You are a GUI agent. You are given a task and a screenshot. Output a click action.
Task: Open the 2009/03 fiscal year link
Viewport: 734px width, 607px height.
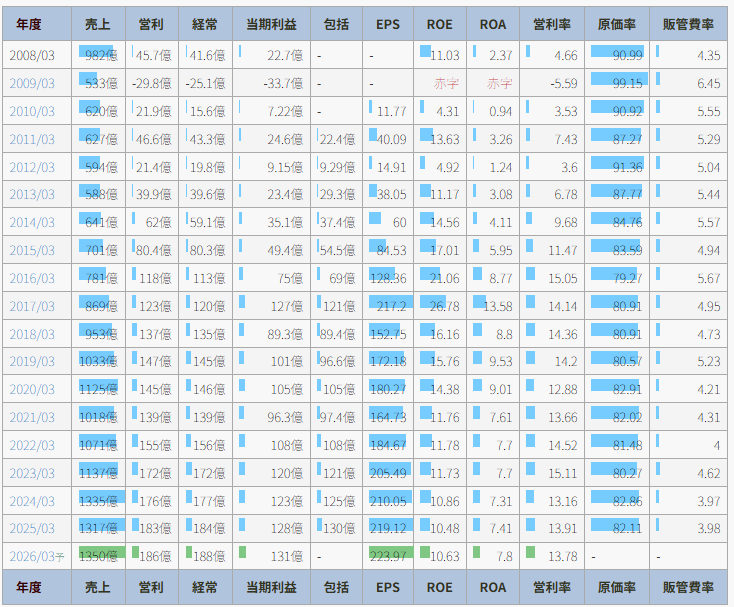[32, 84]
